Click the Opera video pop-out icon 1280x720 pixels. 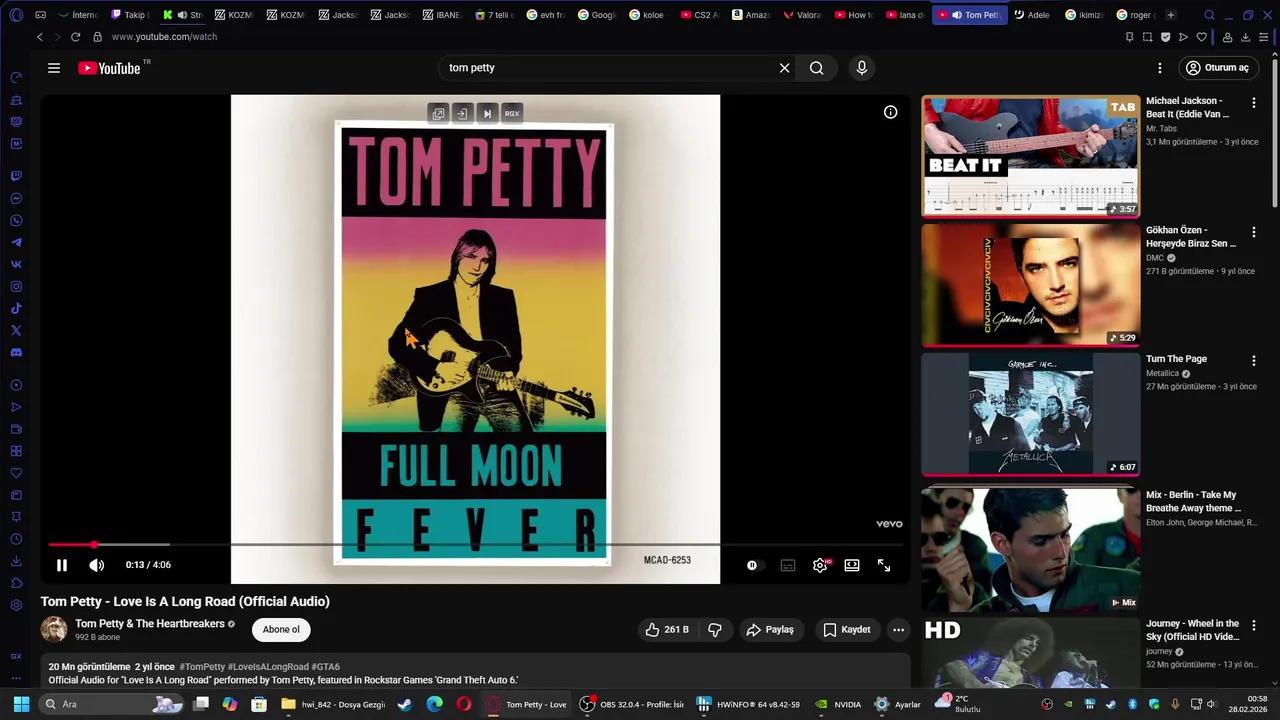tap(438, 114)
